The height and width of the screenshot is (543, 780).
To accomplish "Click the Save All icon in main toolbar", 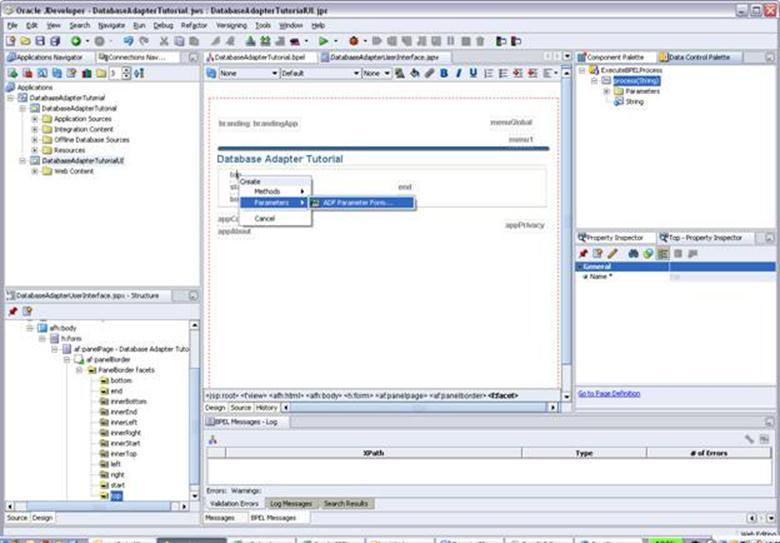I will click(55, 41).
